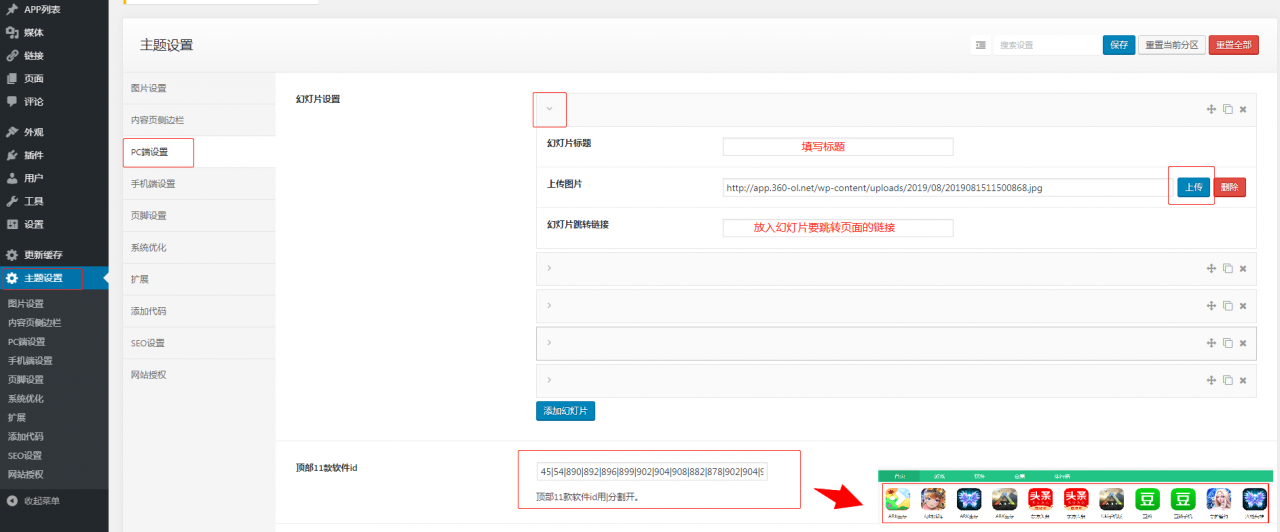Click the speech bubble icon for 评论
Screen dimensions: 1280x532
[12, 101]
